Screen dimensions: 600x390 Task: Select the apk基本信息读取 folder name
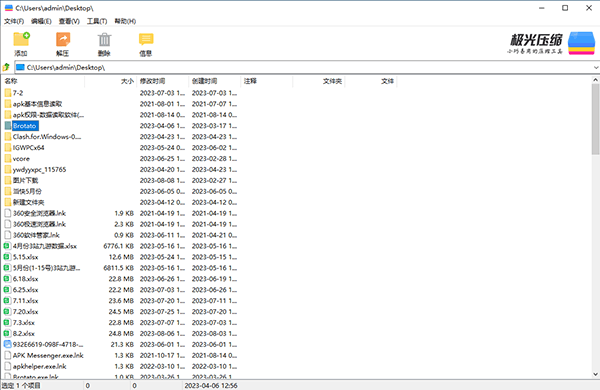[37, 104]
